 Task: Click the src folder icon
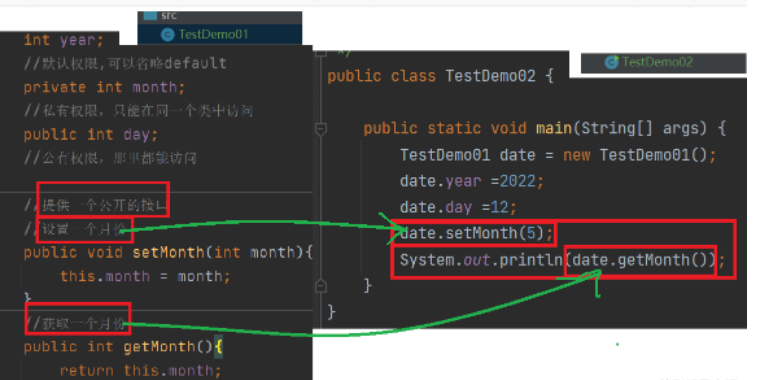click(151, 16)
